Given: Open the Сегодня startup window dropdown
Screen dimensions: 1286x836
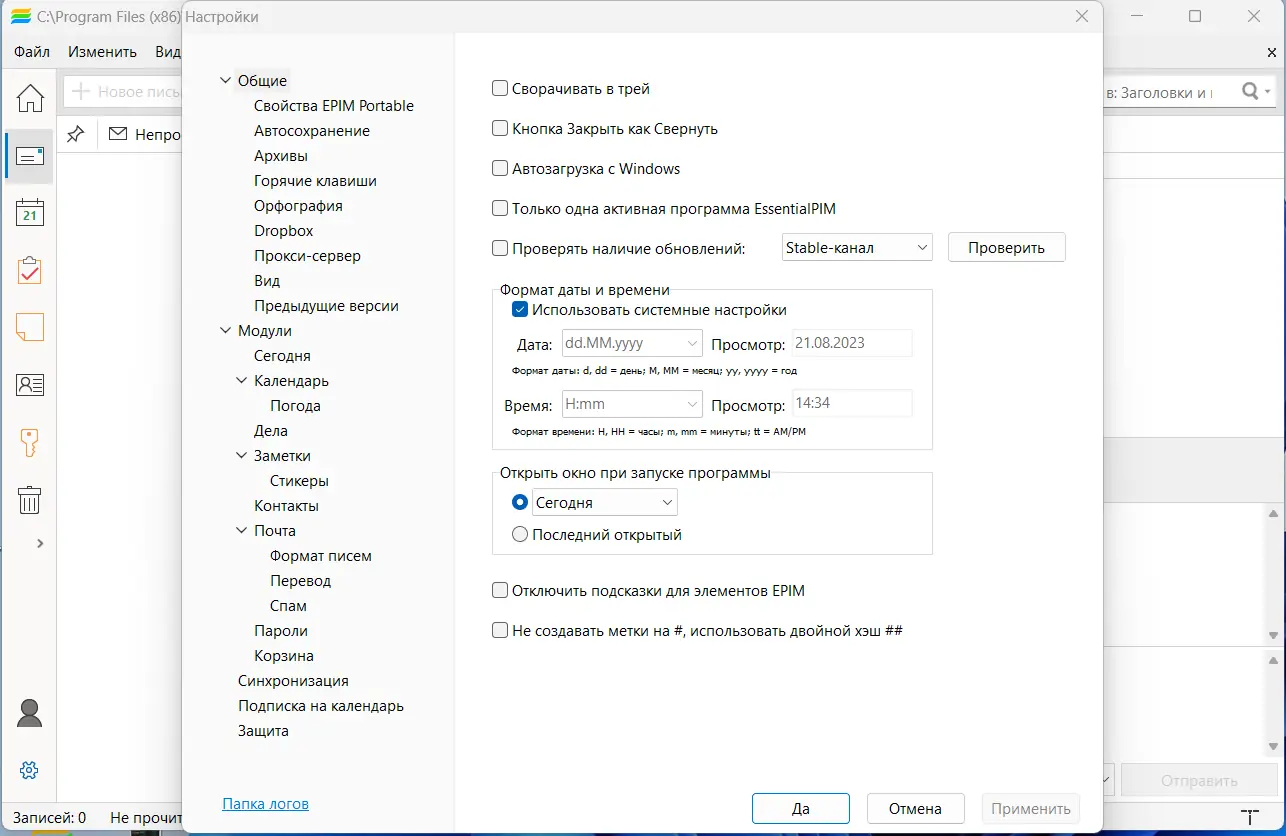Looking at the screenshot, I should (x=605, y=502).
